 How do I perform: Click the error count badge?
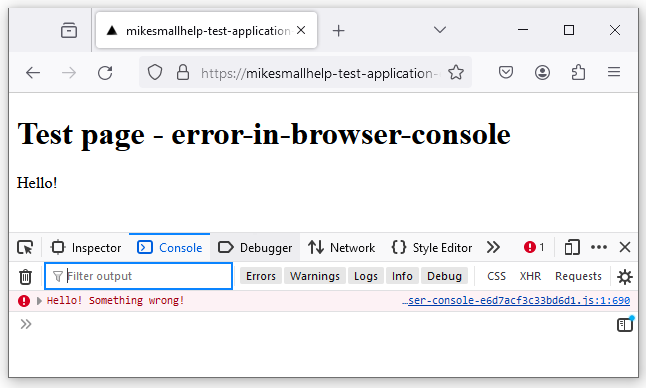(534, 247)
